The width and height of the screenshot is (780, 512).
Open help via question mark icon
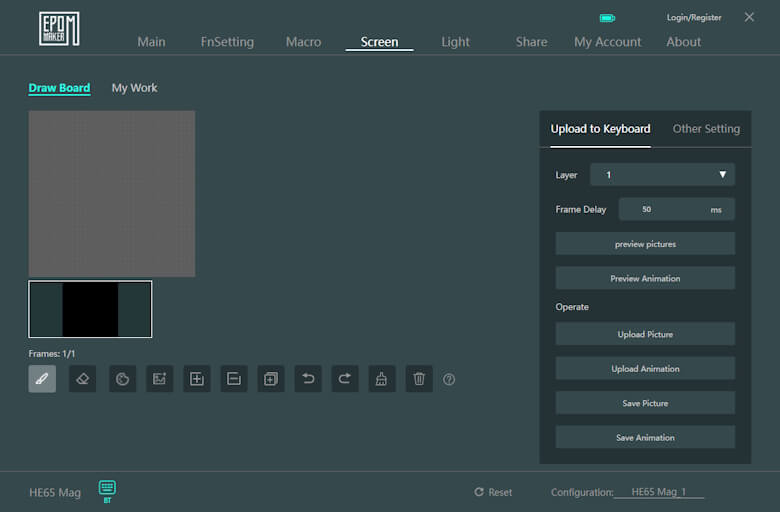coord(449,380)
